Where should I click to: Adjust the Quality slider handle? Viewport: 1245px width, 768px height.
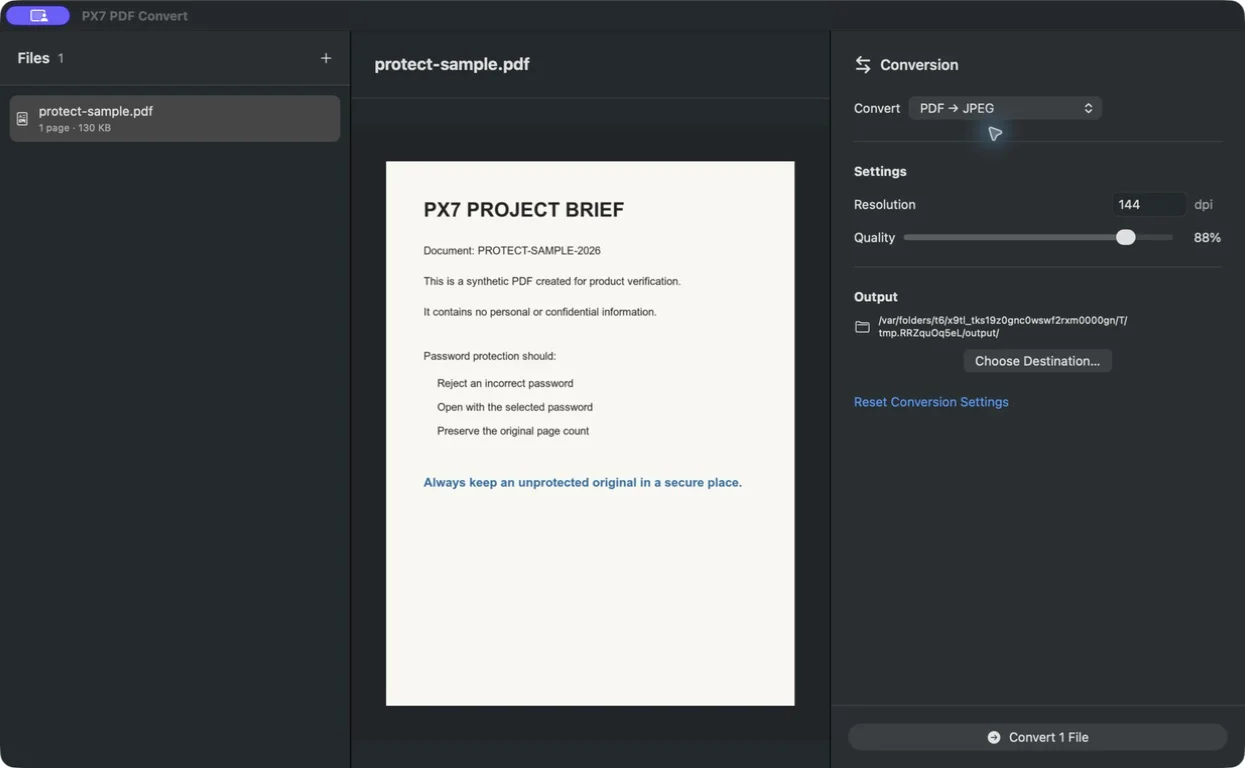pos(1126,237)
